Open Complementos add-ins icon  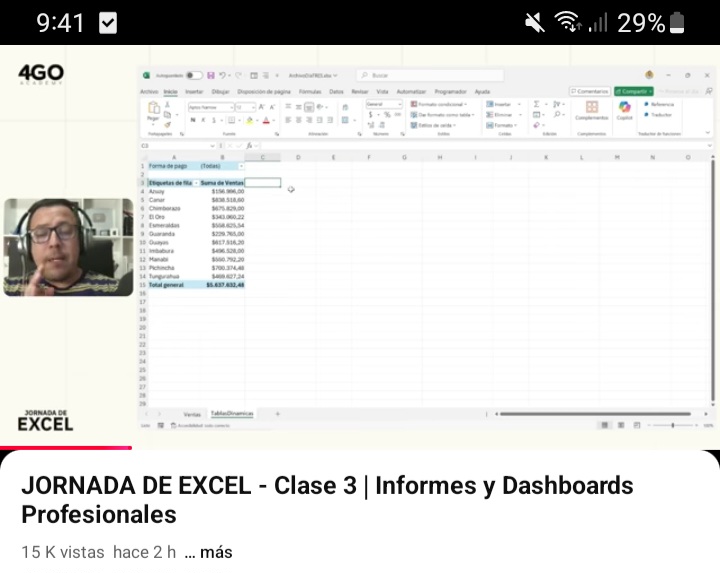click(x=591, y=108)
